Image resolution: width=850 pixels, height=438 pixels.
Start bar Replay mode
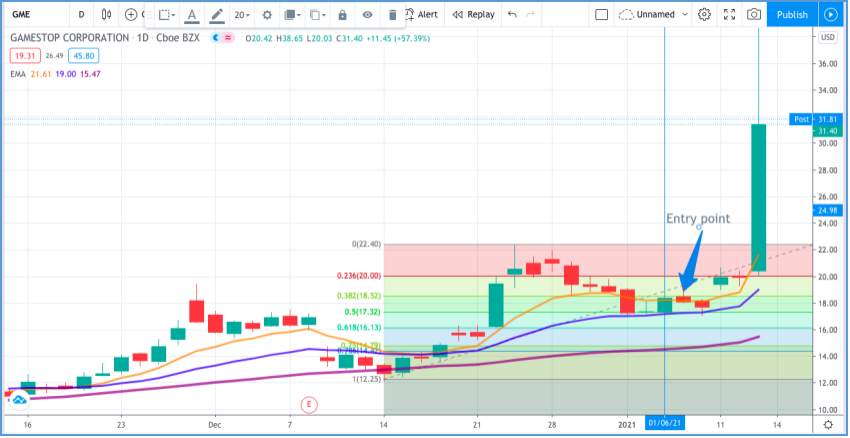(474, 15)
